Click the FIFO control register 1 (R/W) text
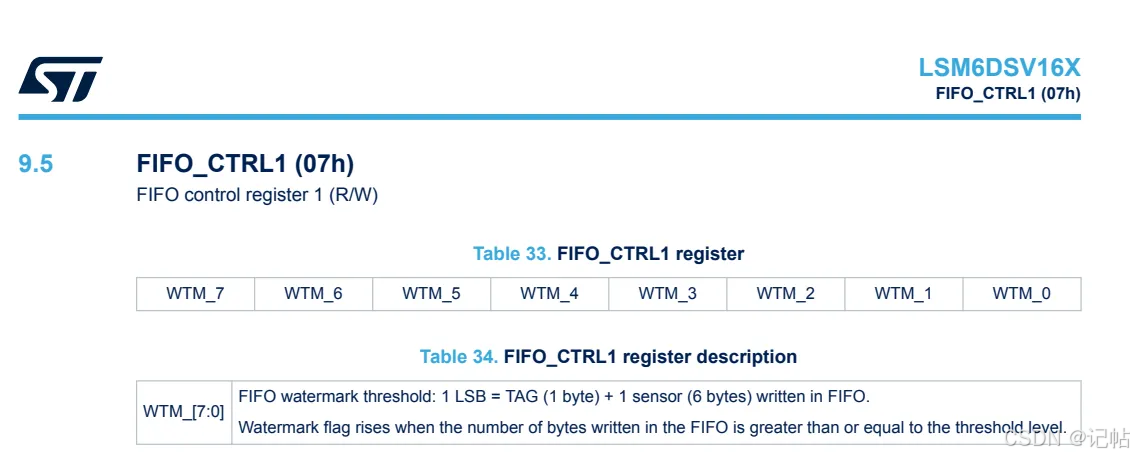The height and width of the screenshot is (458, 1134). pyautogui.click(x=257, y=195)
